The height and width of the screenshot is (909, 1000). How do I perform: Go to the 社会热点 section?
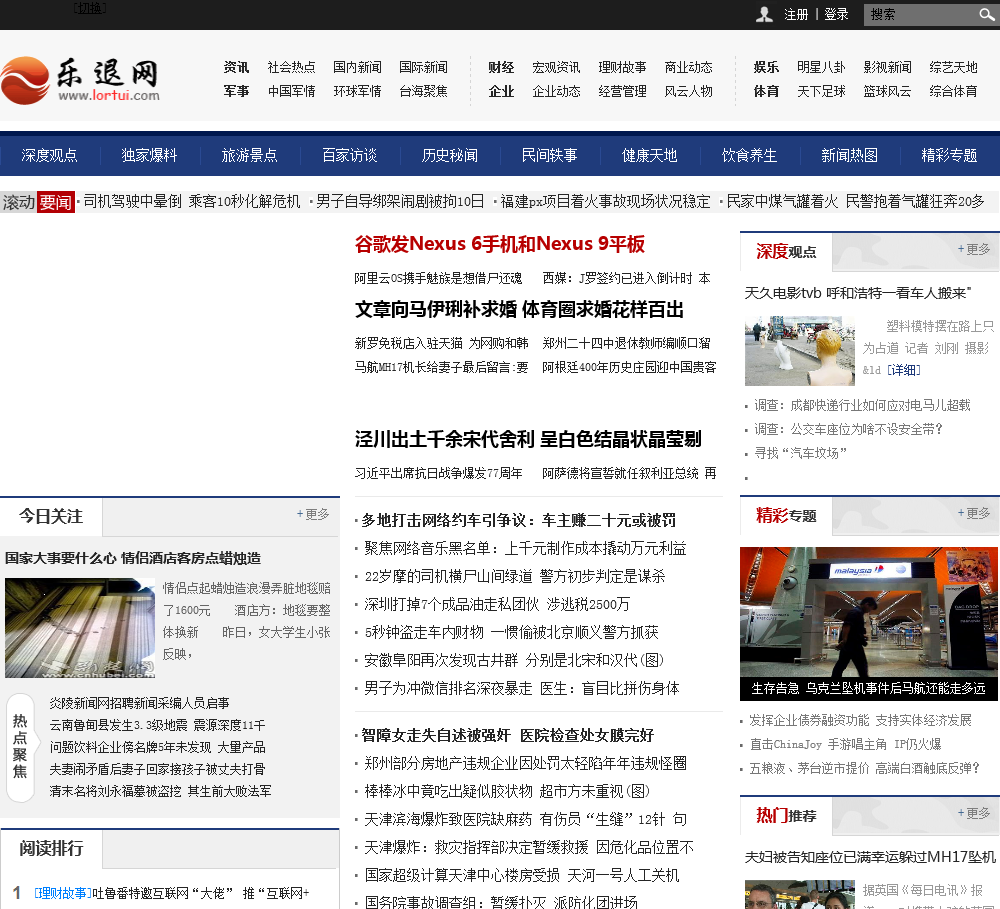291,68
